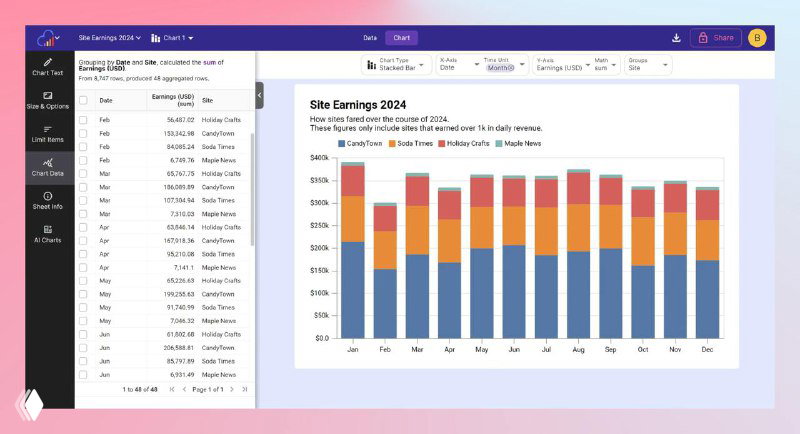Click the Share button

(x=716, y=38)
